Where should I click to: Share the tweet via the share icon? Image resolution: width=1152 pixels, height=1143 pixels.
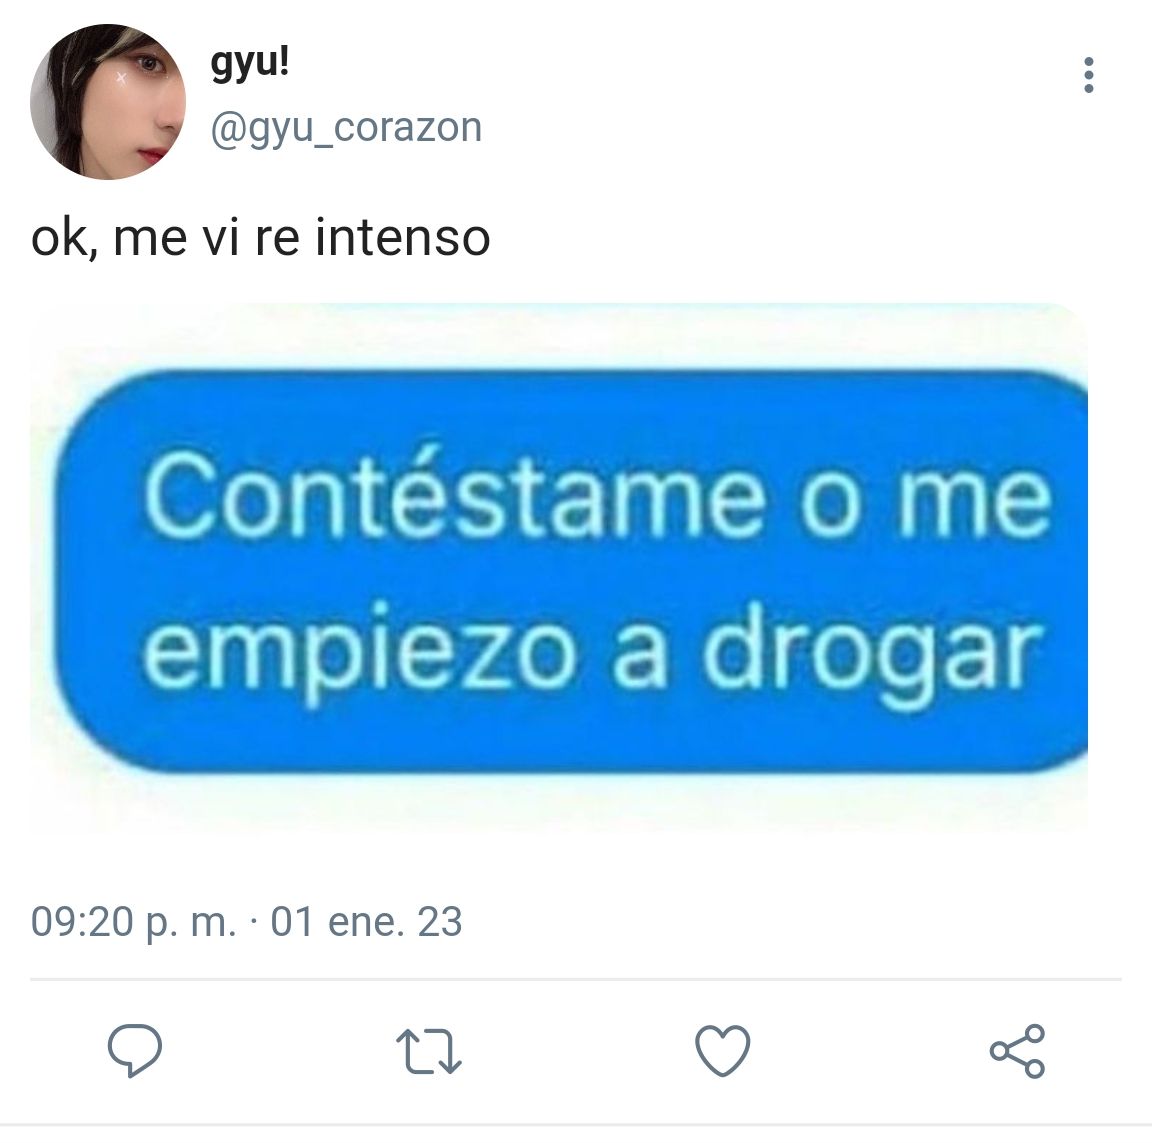pyautogui.click(x=1018, y=1050)
